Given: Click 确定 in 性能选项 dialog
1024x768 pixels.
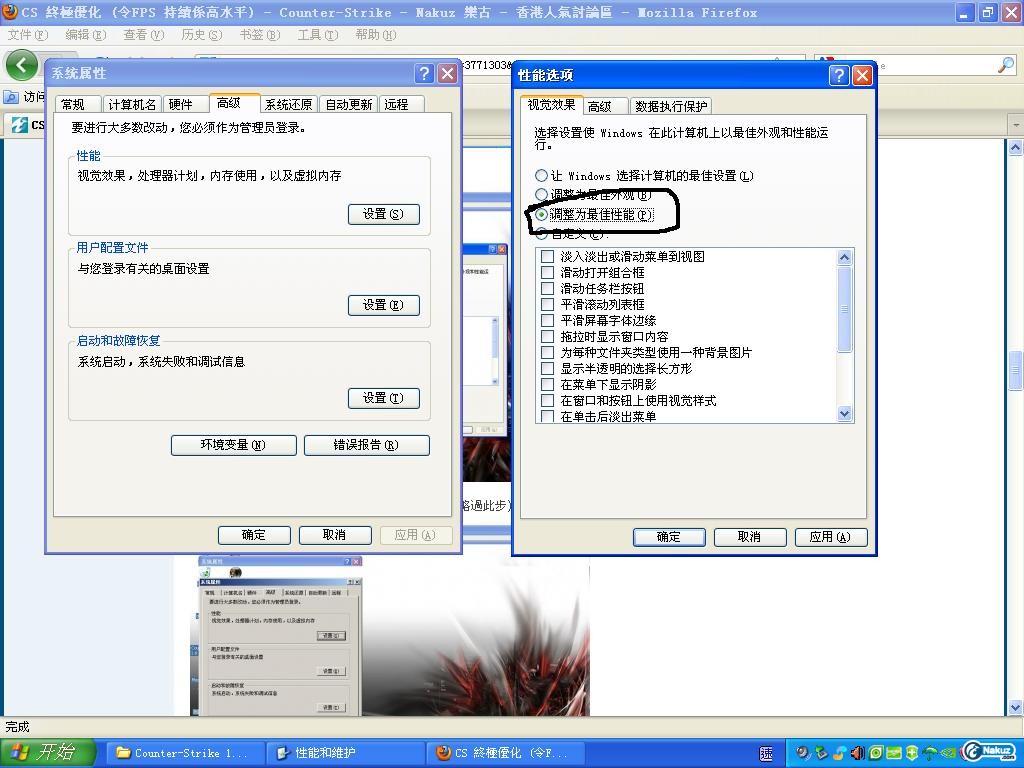Looking at the screenshot, I should (x=669, y=537).
